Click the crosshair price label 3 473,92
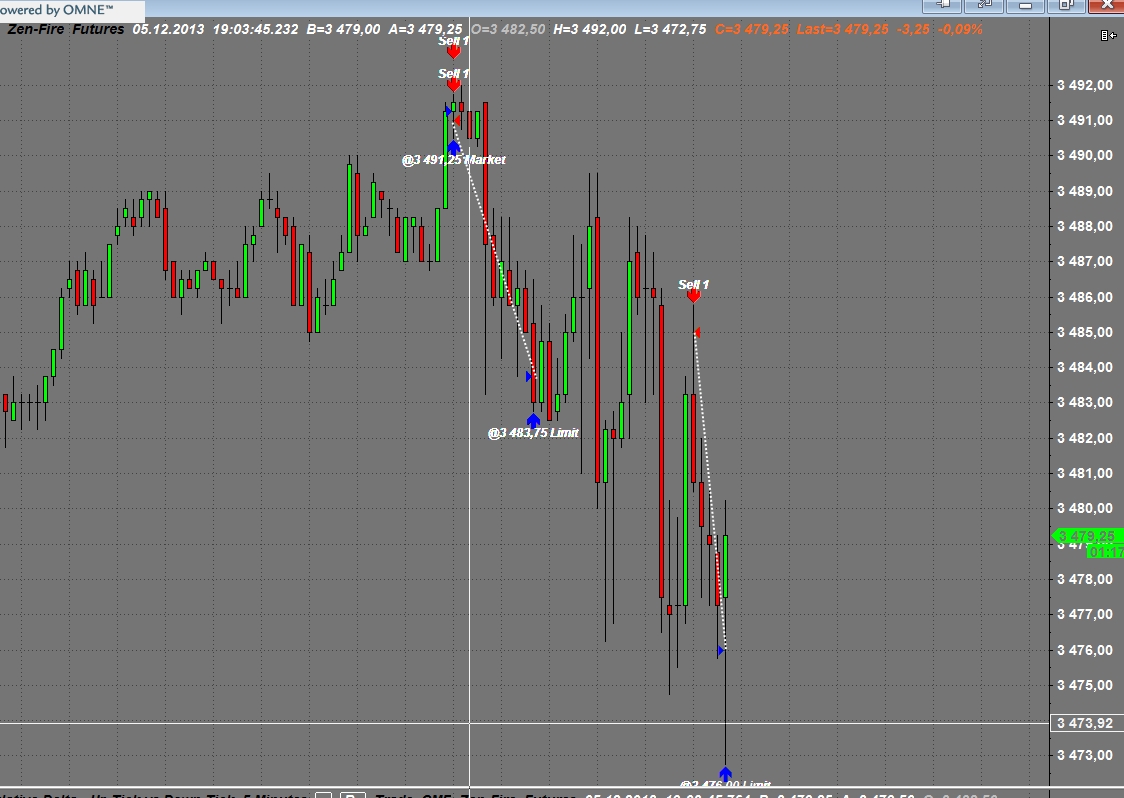The width and height of the screenshot is (1124, 798). click(1086, 723)
